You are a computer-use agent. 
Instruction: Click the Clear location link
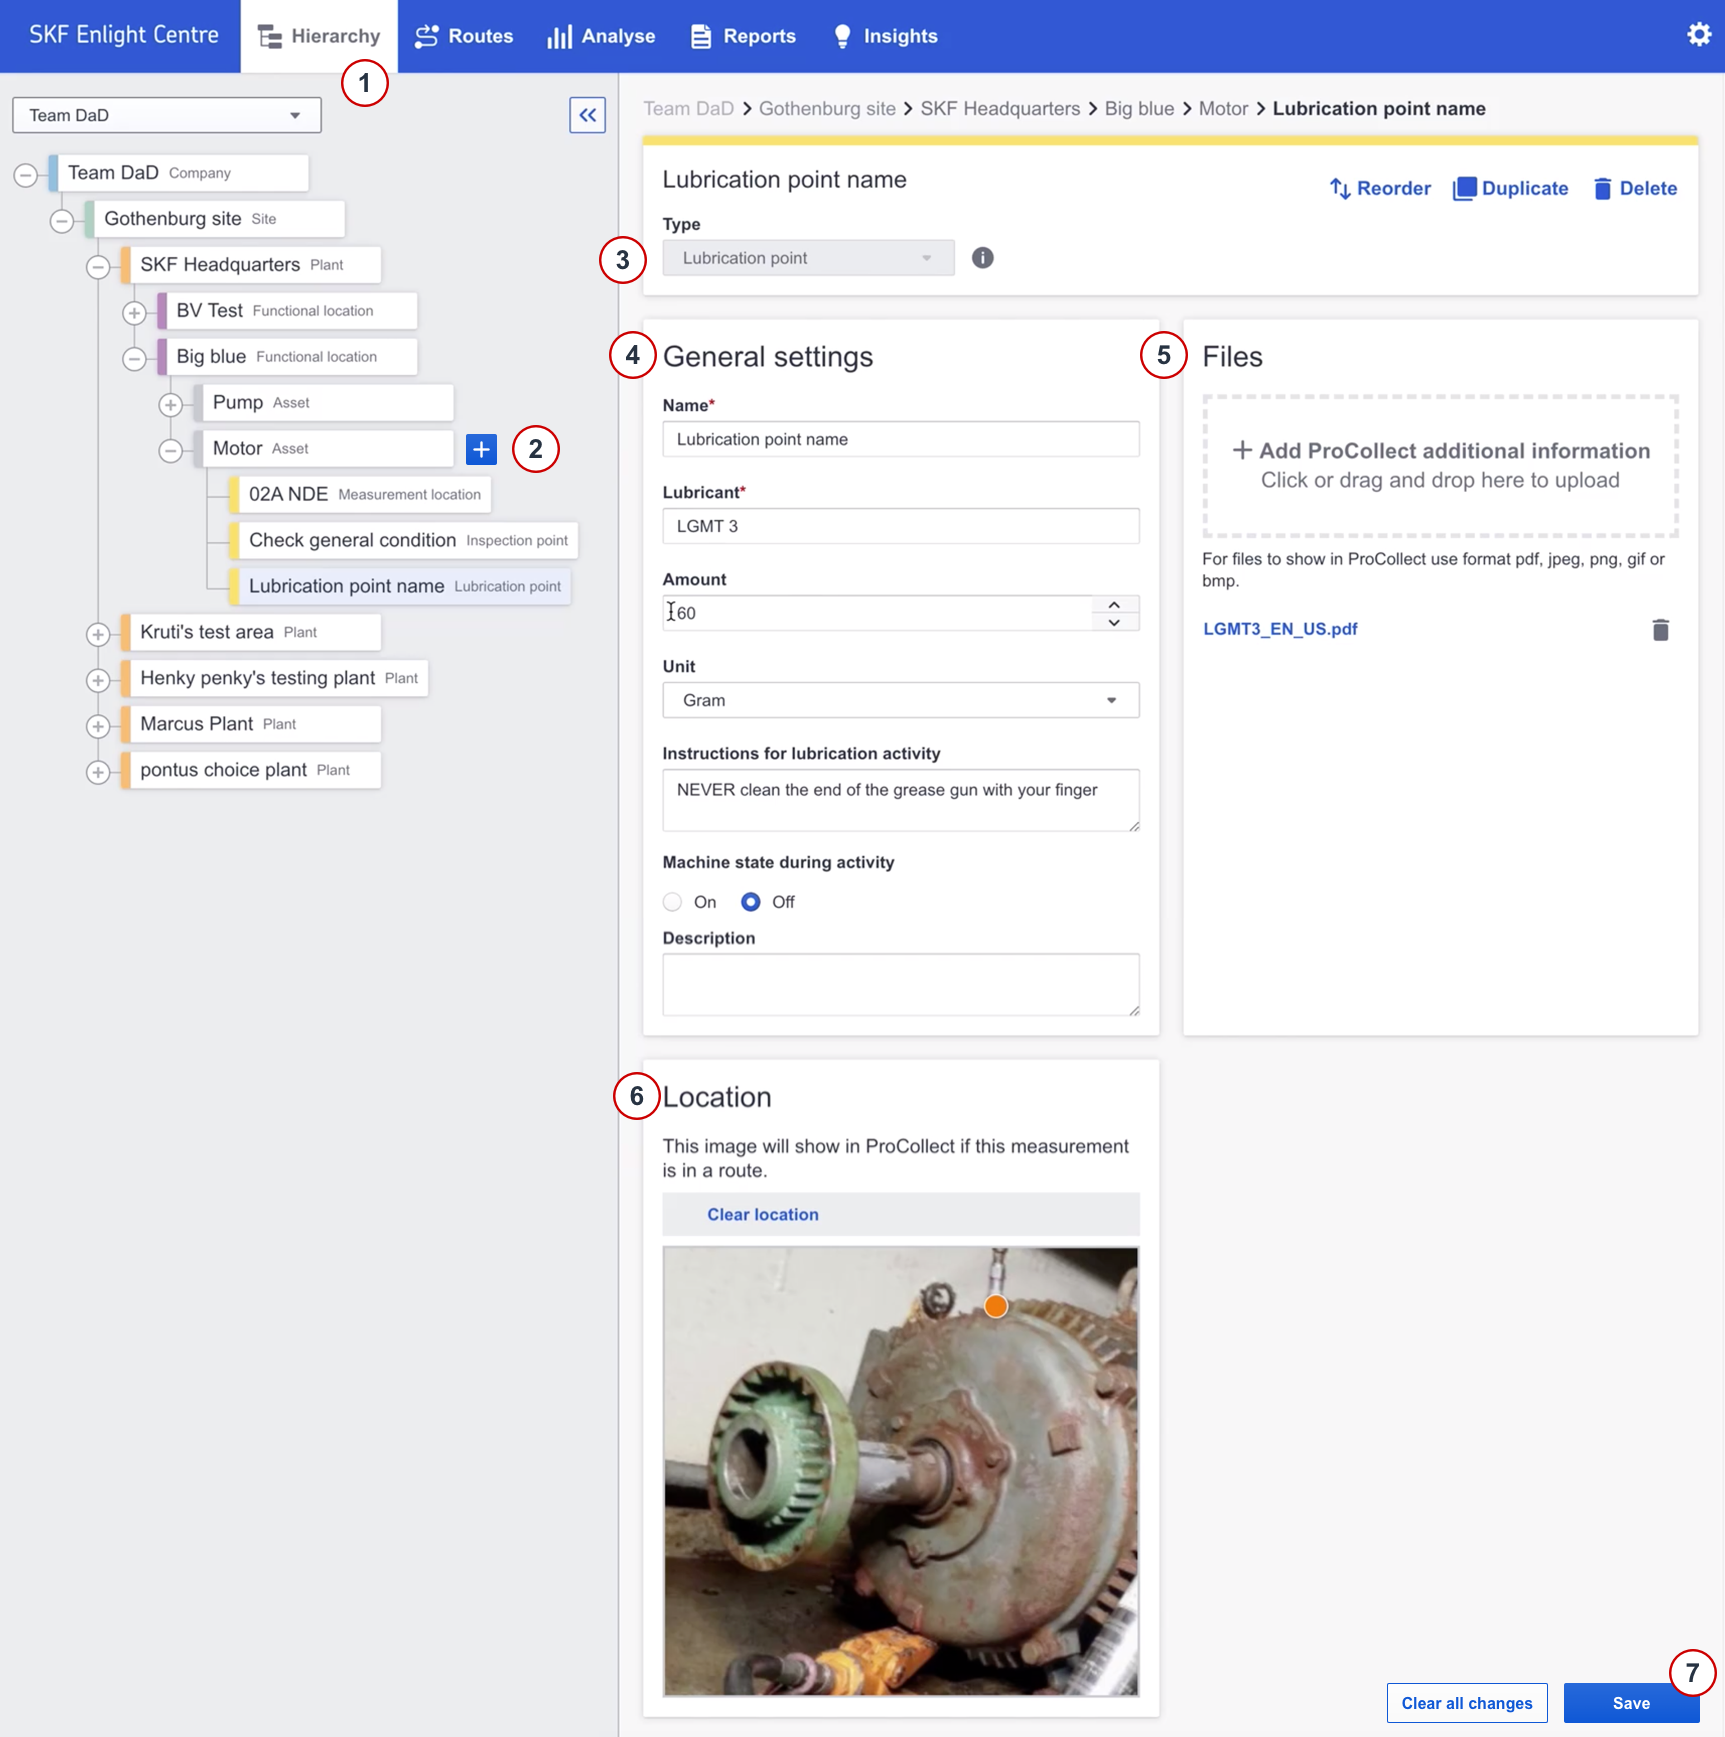(762, 1214)
